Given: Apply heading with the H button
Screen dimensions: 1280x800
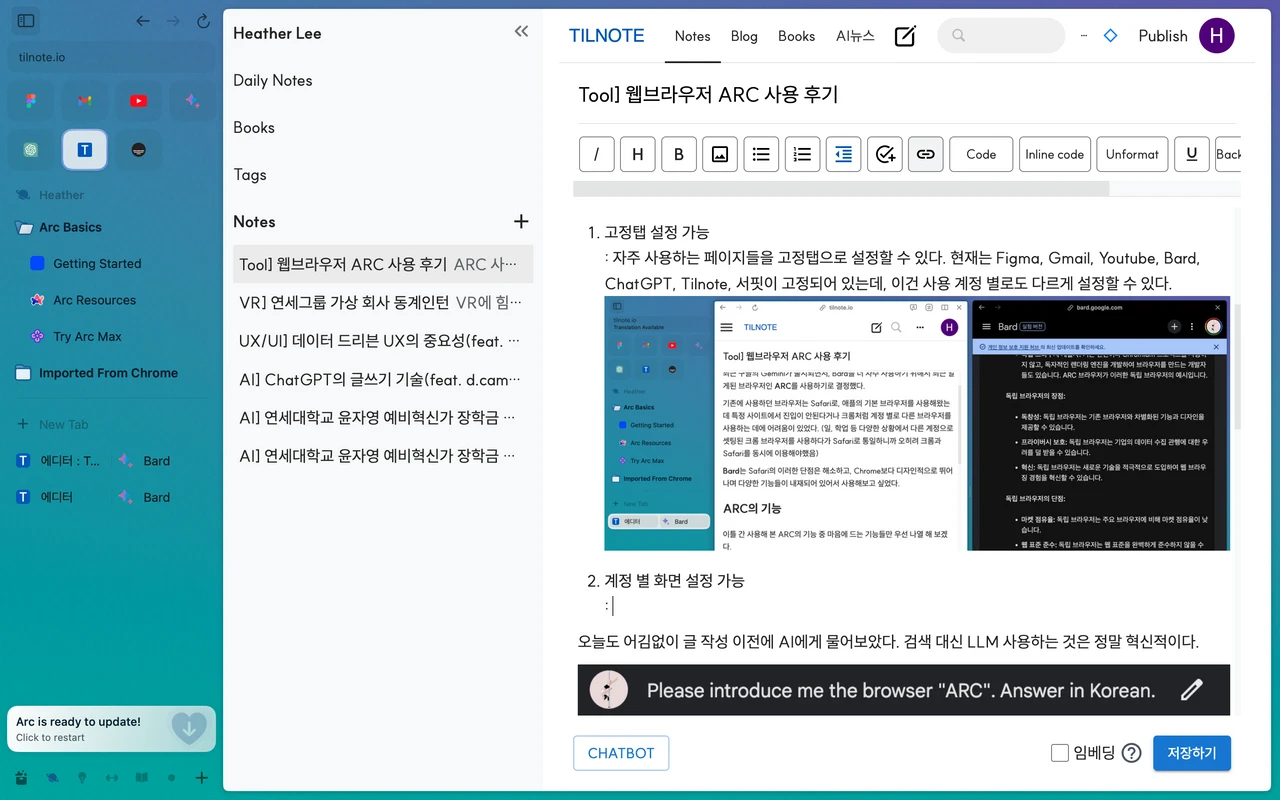Looking at the screenshot, I should [x=638, y=154].
